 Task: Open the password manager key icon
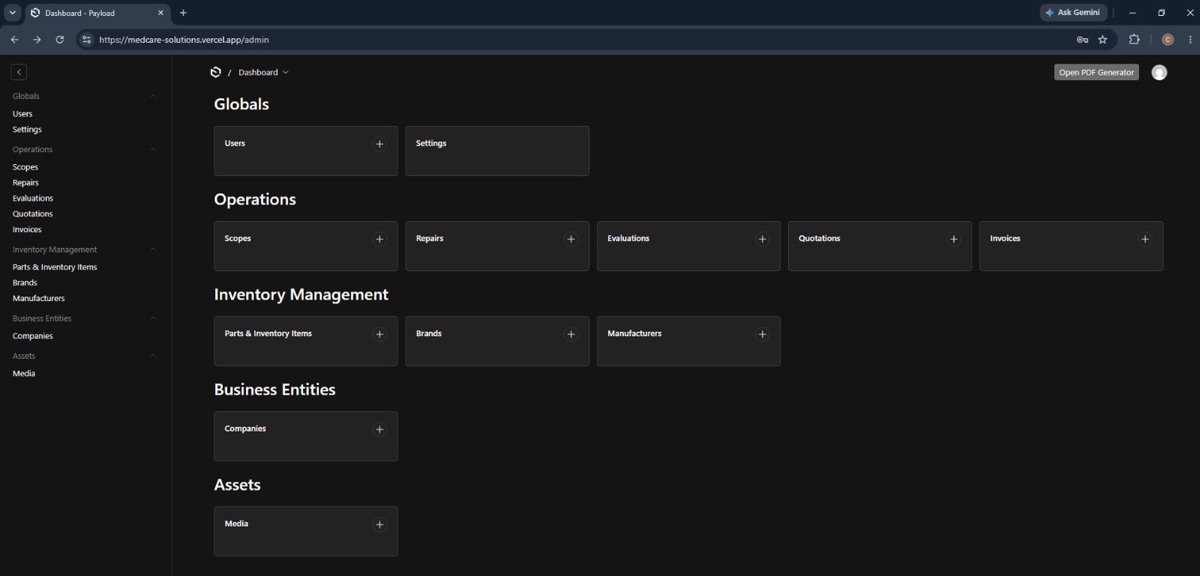1082,40
